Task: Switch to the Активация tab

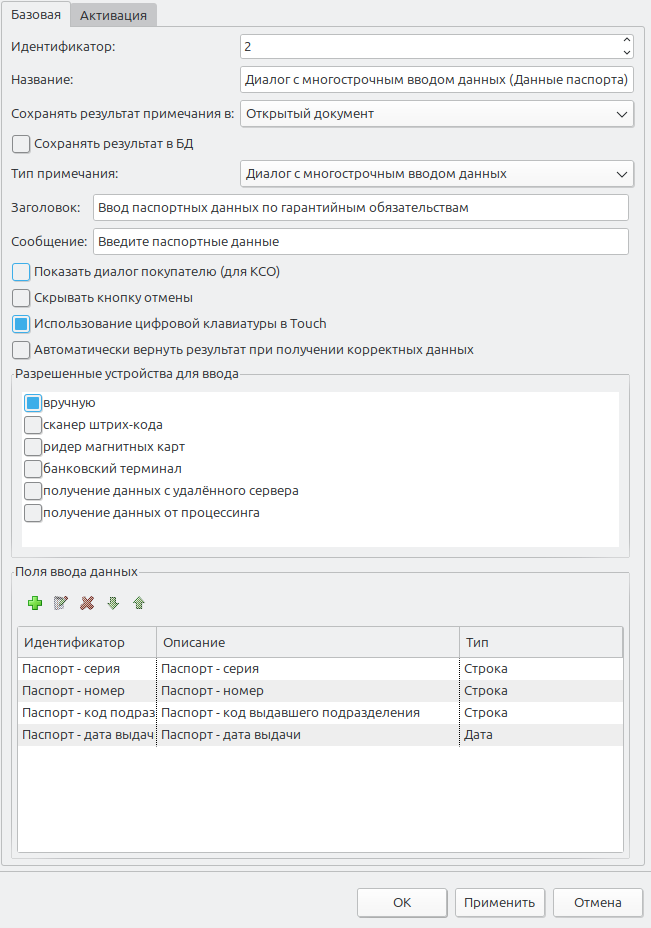Action: click(113, 15)
